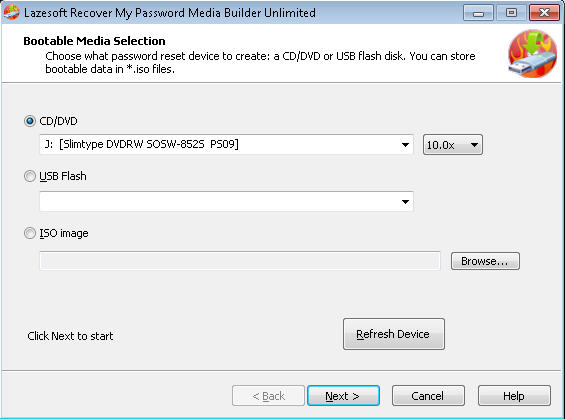Click the Refresh Device button
The height and width of the screenshot is (419, 565).
click(x=394, y=334)
